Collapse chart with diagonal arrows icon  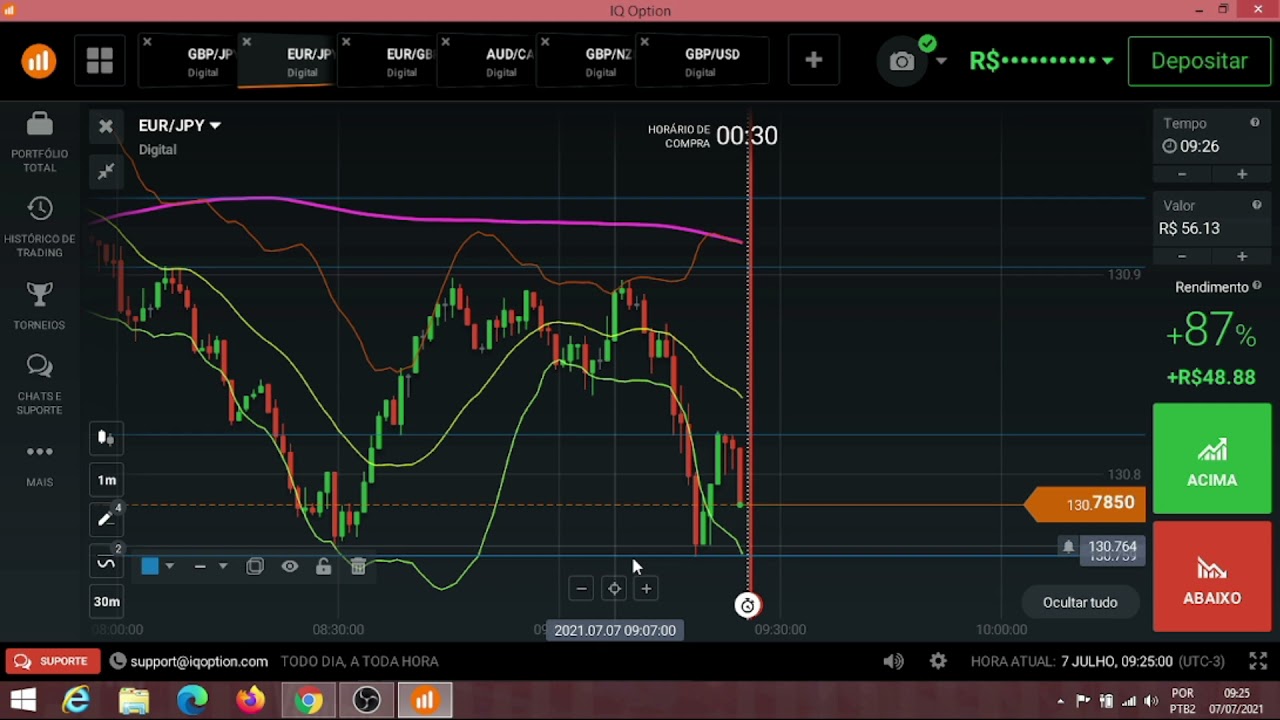106,172
